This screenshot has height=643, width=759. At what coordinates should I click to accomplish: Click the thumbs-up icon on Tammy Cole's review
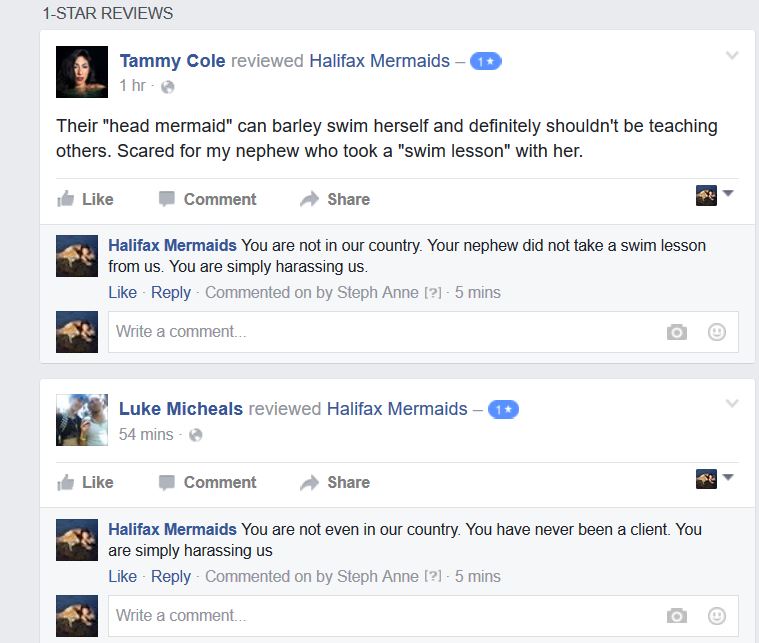point(67,199)
